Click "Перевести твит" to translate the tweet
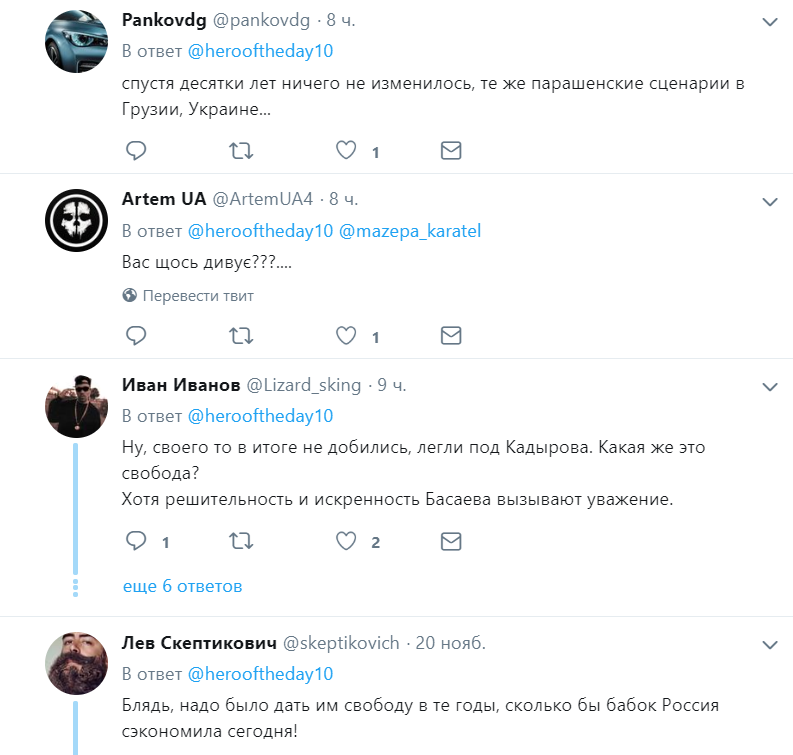The height and width of the screenshot is (755, 793). 197,296
